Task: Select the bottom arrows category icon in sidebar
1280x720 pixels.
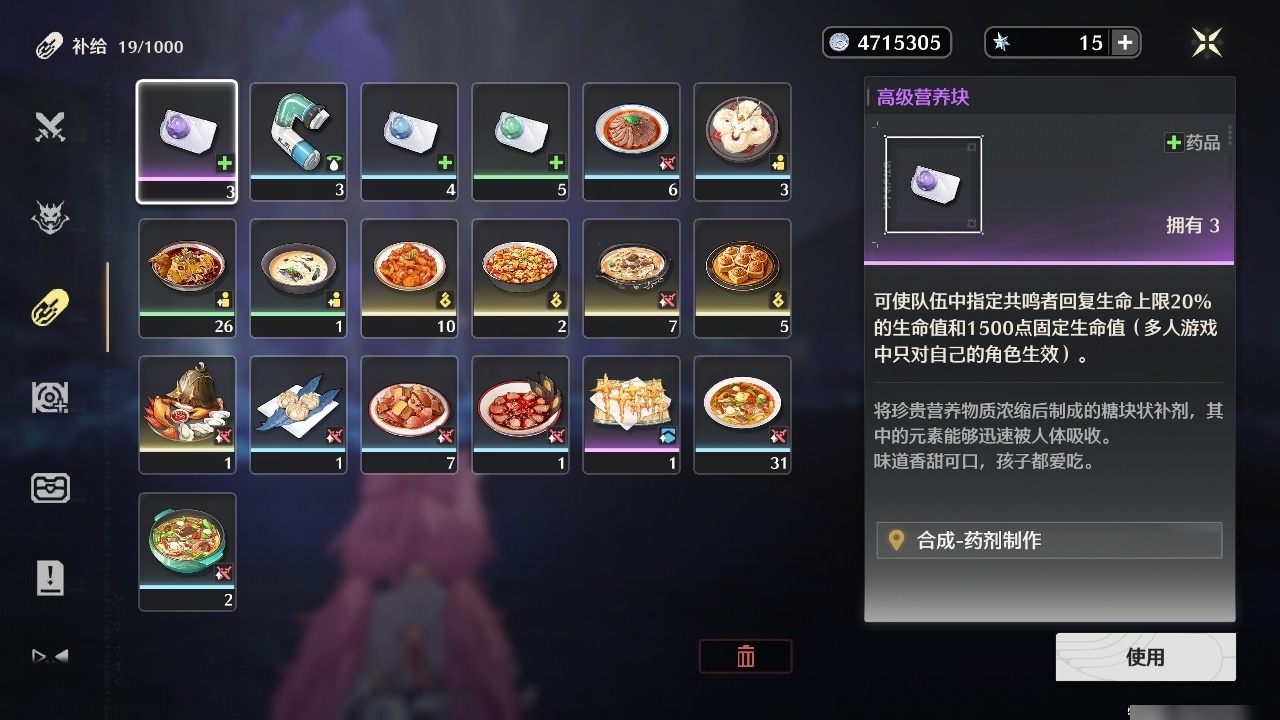Action: (x=50, y=656)
